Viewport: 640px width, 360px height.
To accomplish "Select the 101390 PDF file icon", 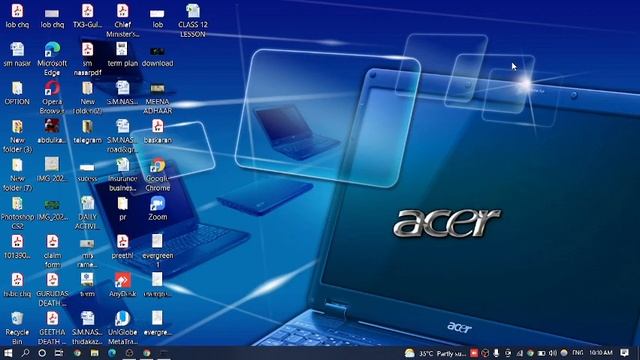I will (x=17, y=246).
